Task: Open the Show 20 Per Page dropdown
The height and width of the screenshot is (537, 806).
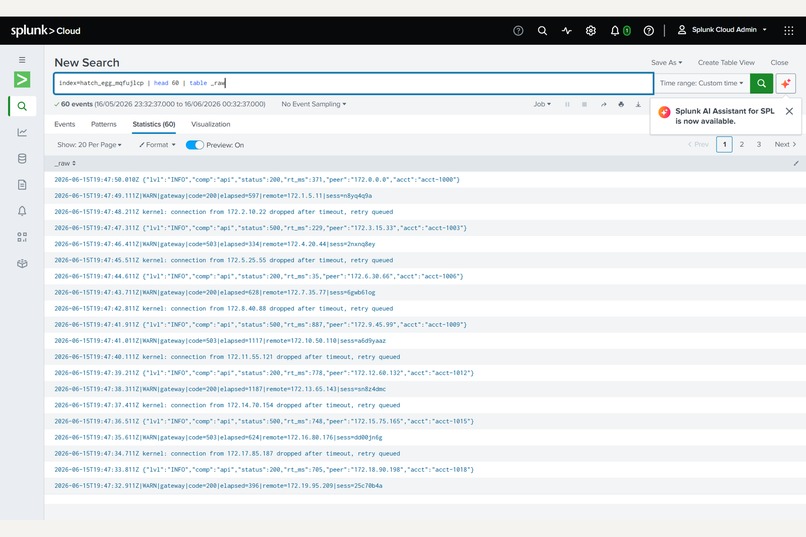Action: tap(89, 145)
